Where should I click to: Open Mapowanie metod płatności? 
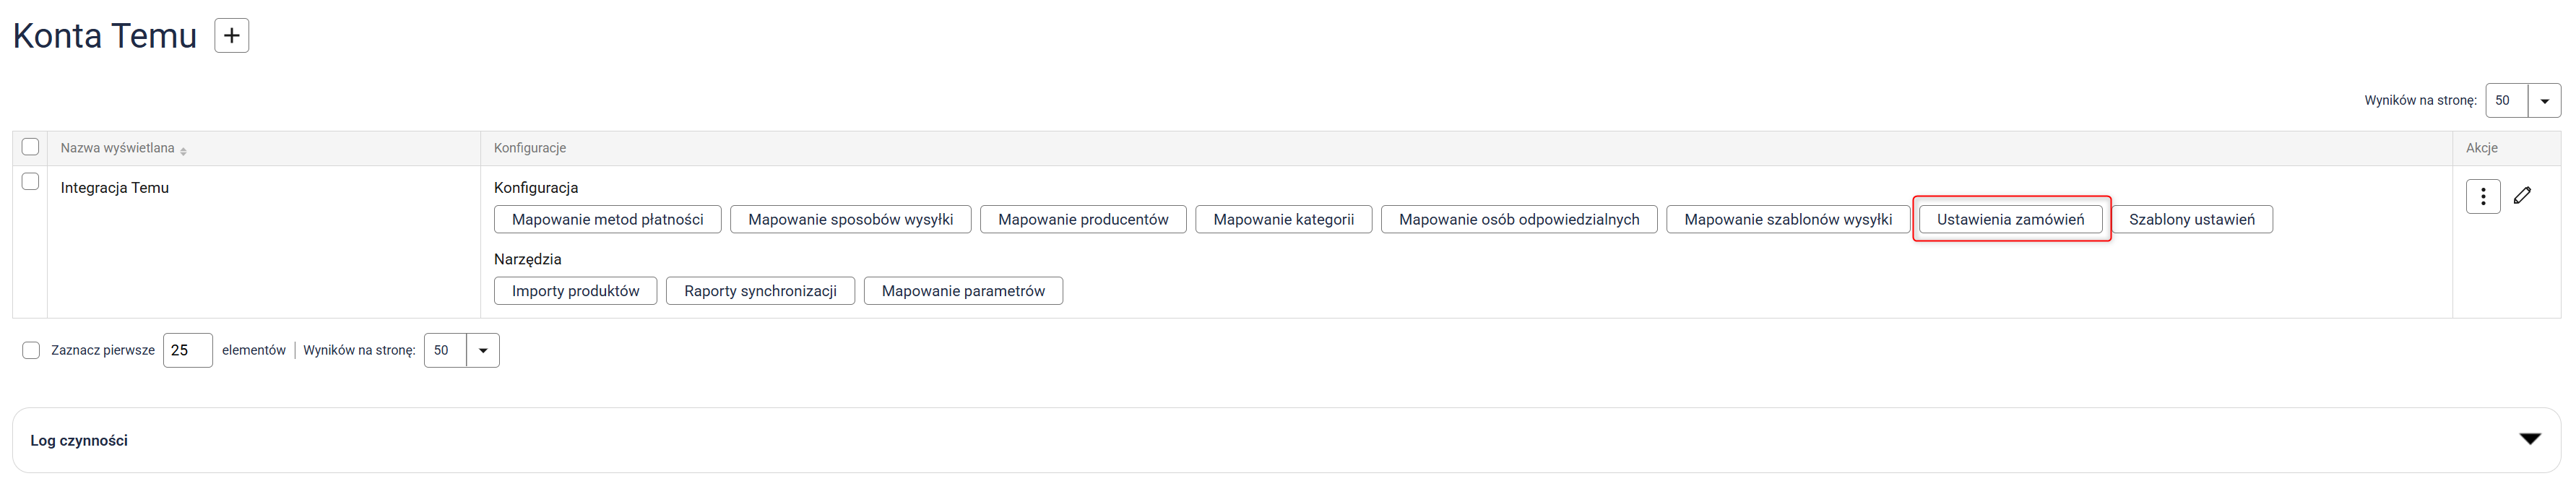point(607,219)
